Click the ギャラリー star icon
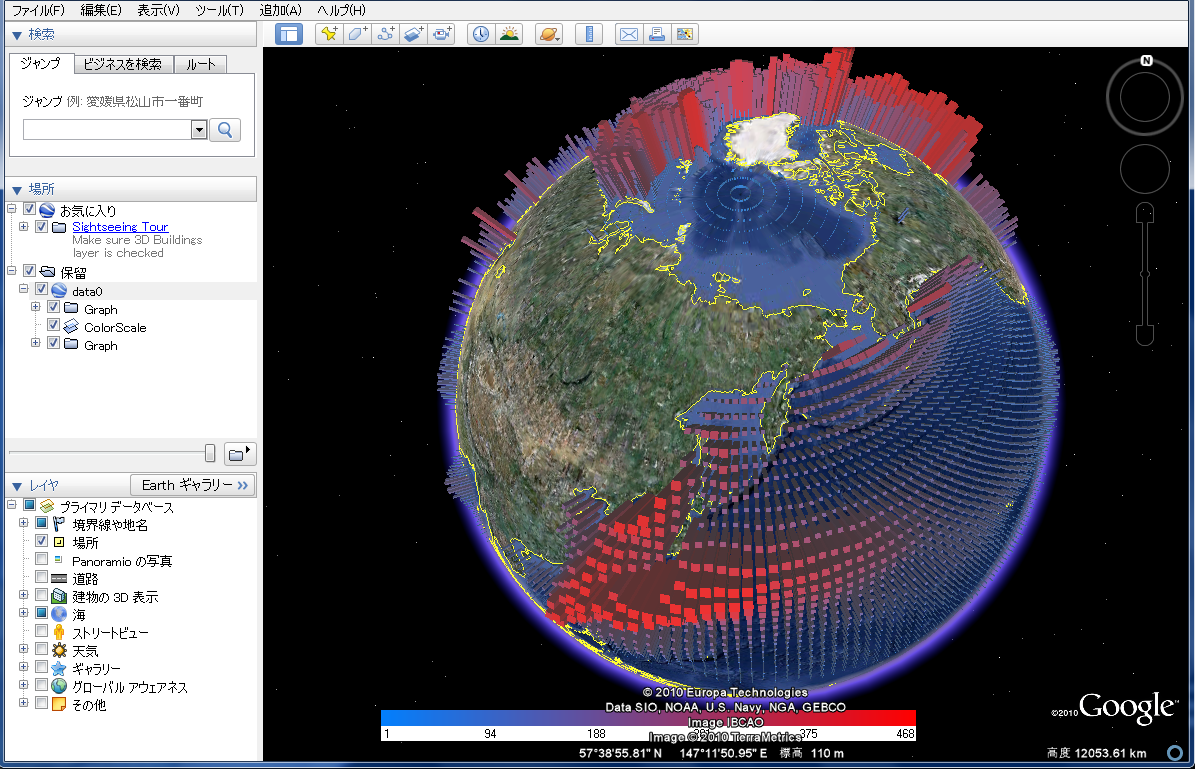This screenshot has height=769, width=1195. (59, 668)
